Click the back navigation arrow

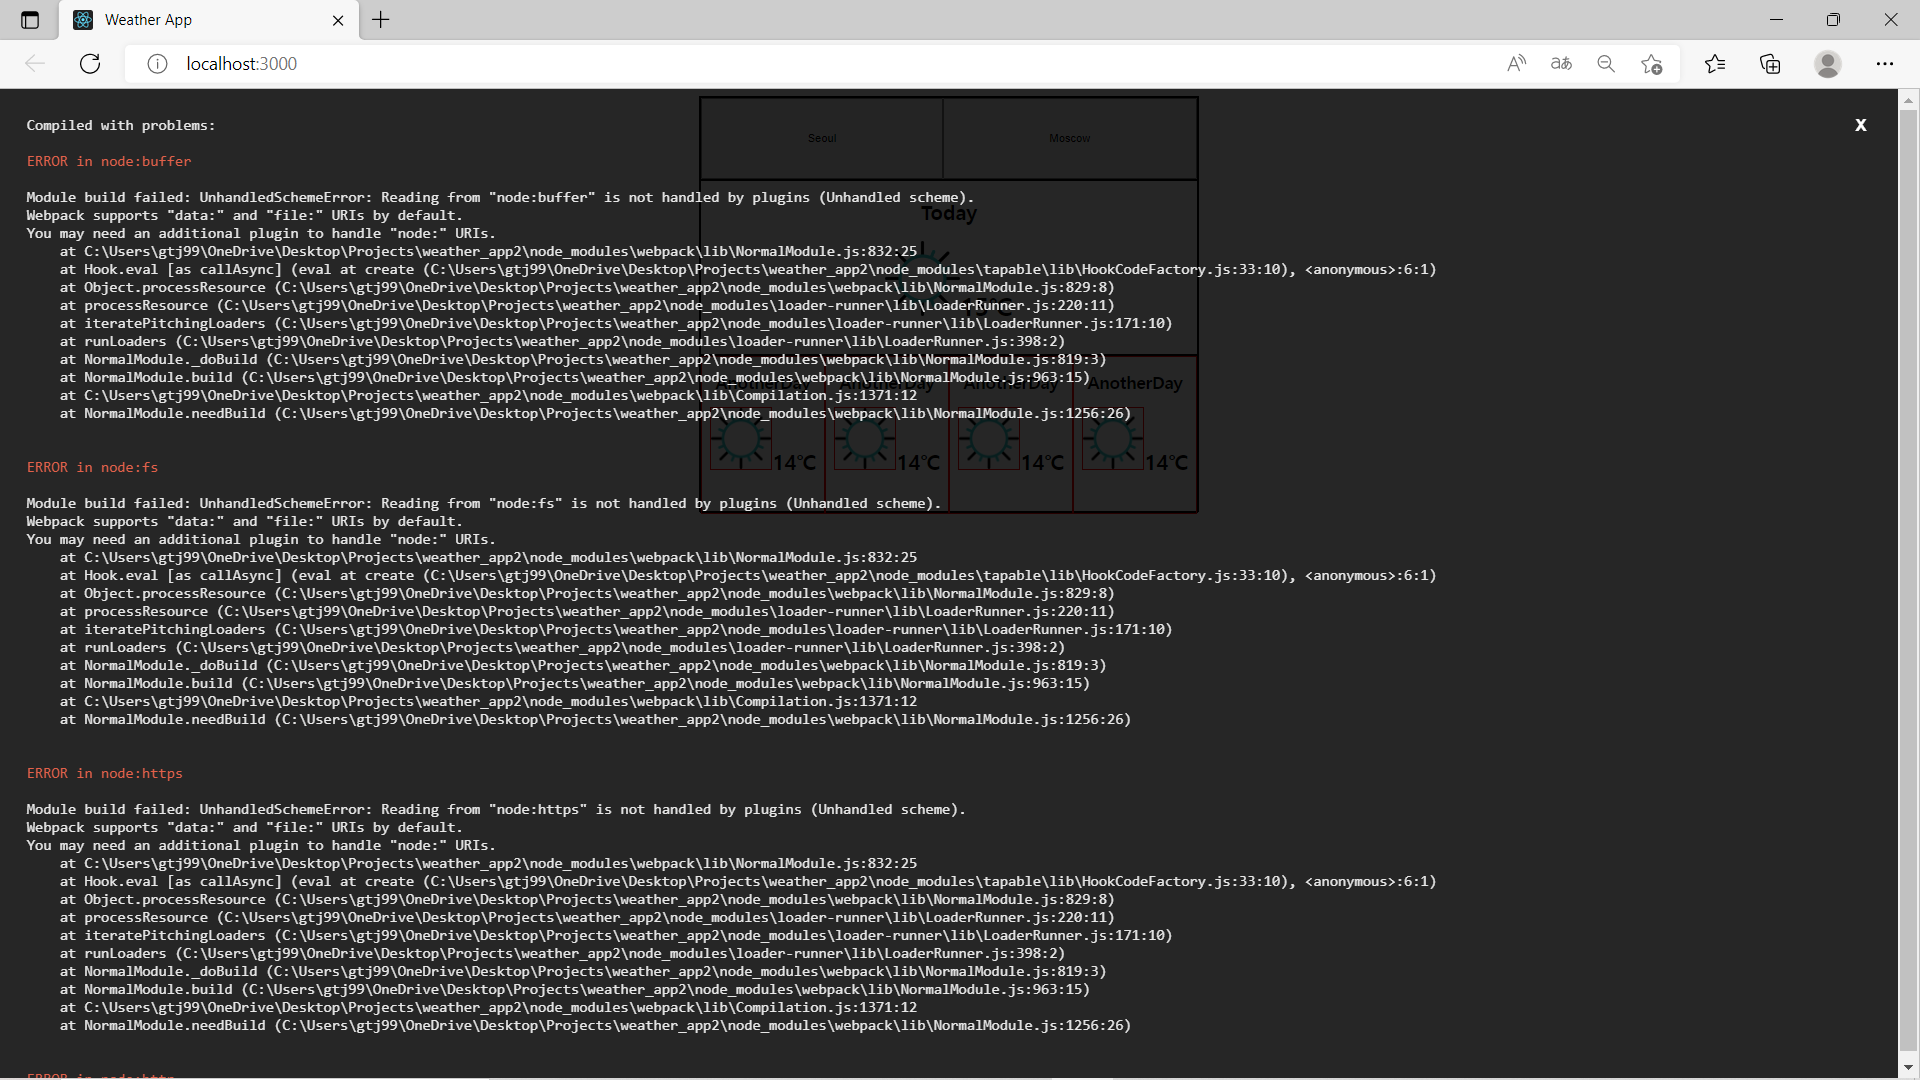[x=35, y=64]
